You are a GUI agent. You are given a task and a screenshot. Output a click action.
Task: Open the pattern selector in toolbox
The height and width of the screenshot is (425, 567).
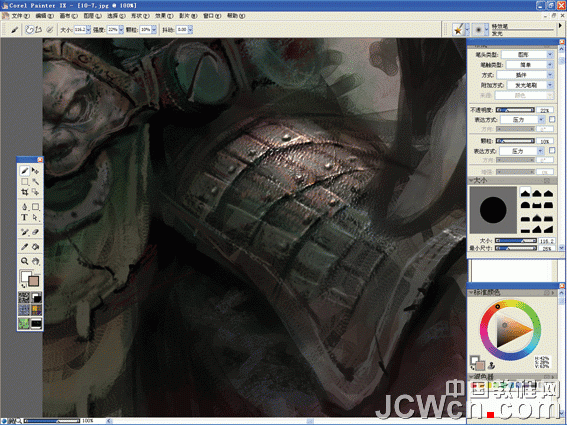tap(24, 310)
